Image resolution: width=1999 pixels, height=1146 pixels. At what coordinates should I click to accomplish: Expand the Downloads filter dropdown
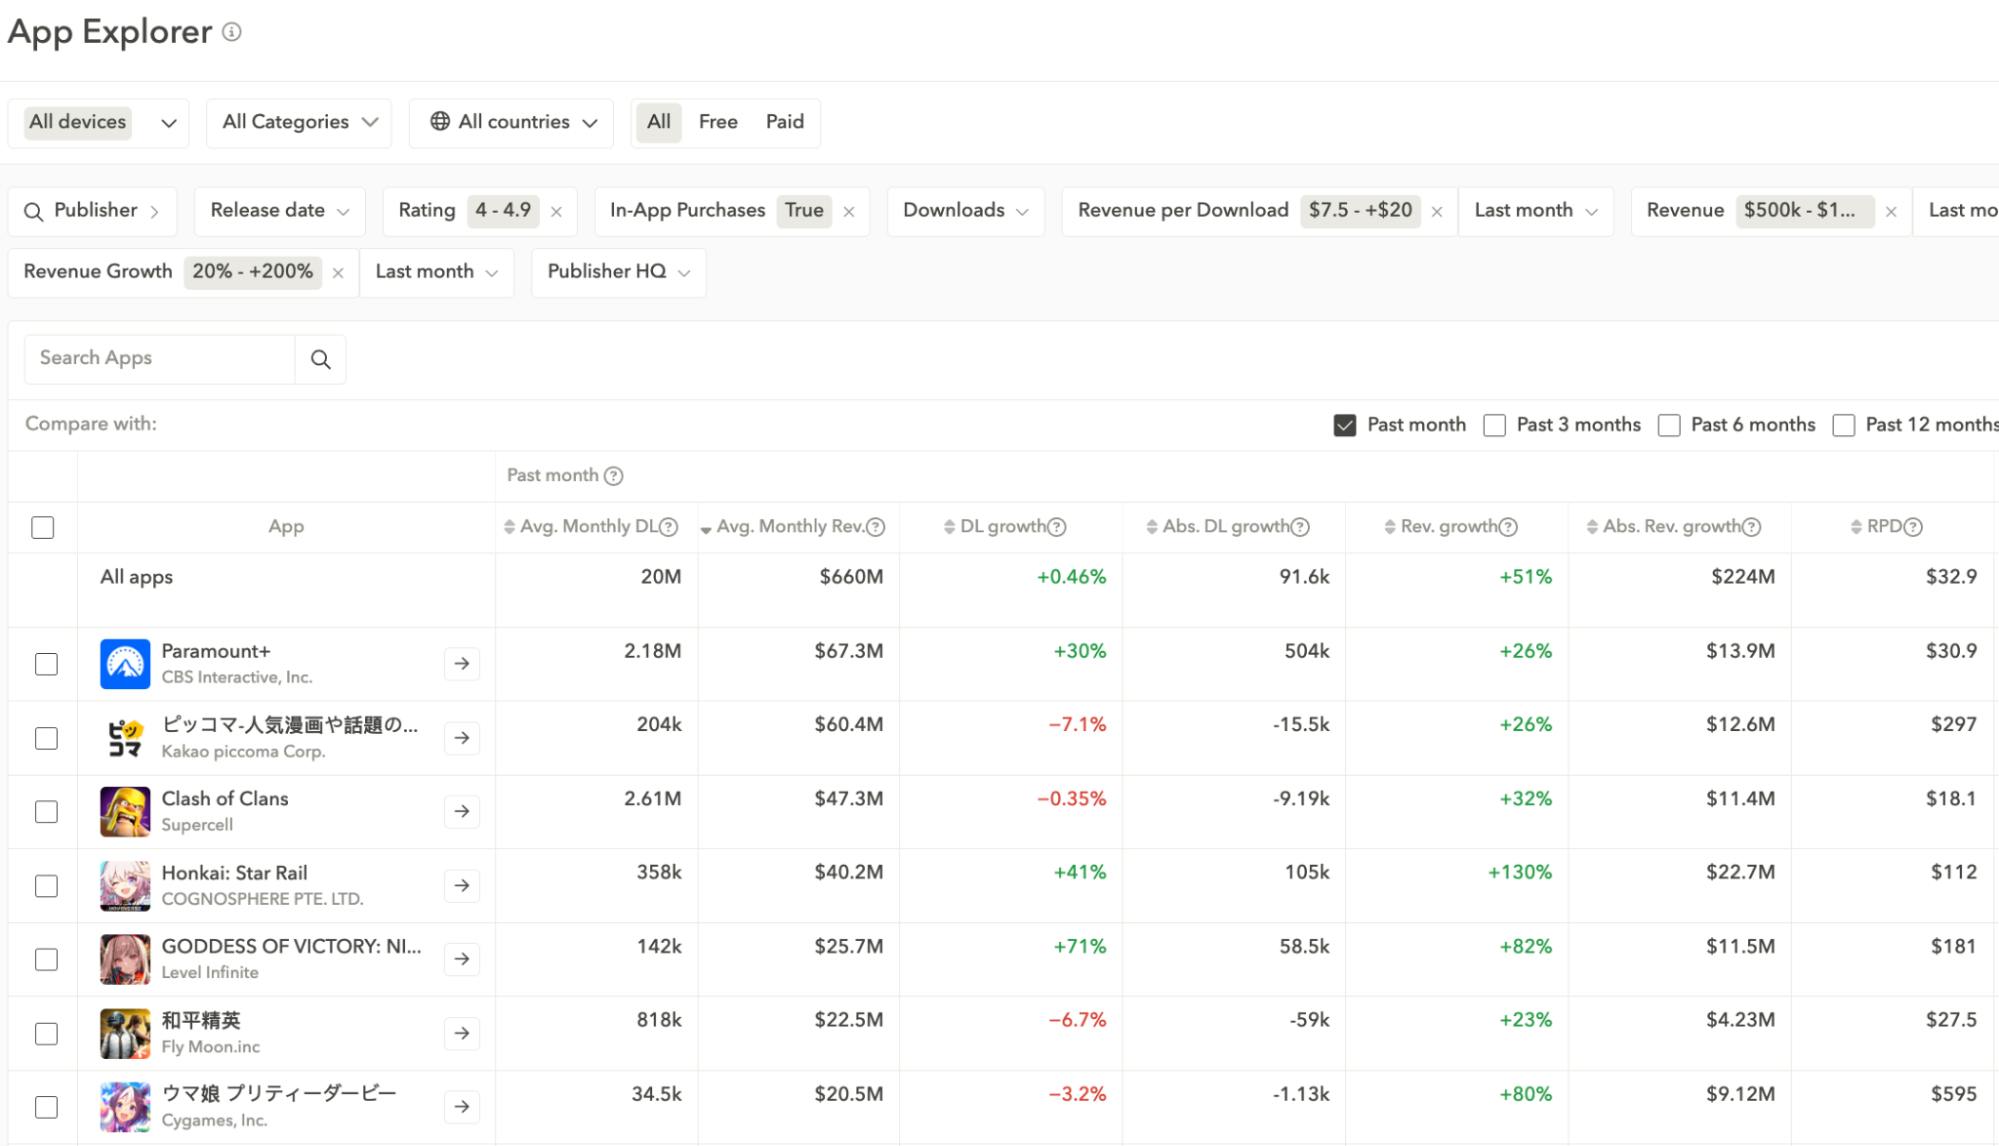point(963,210)
